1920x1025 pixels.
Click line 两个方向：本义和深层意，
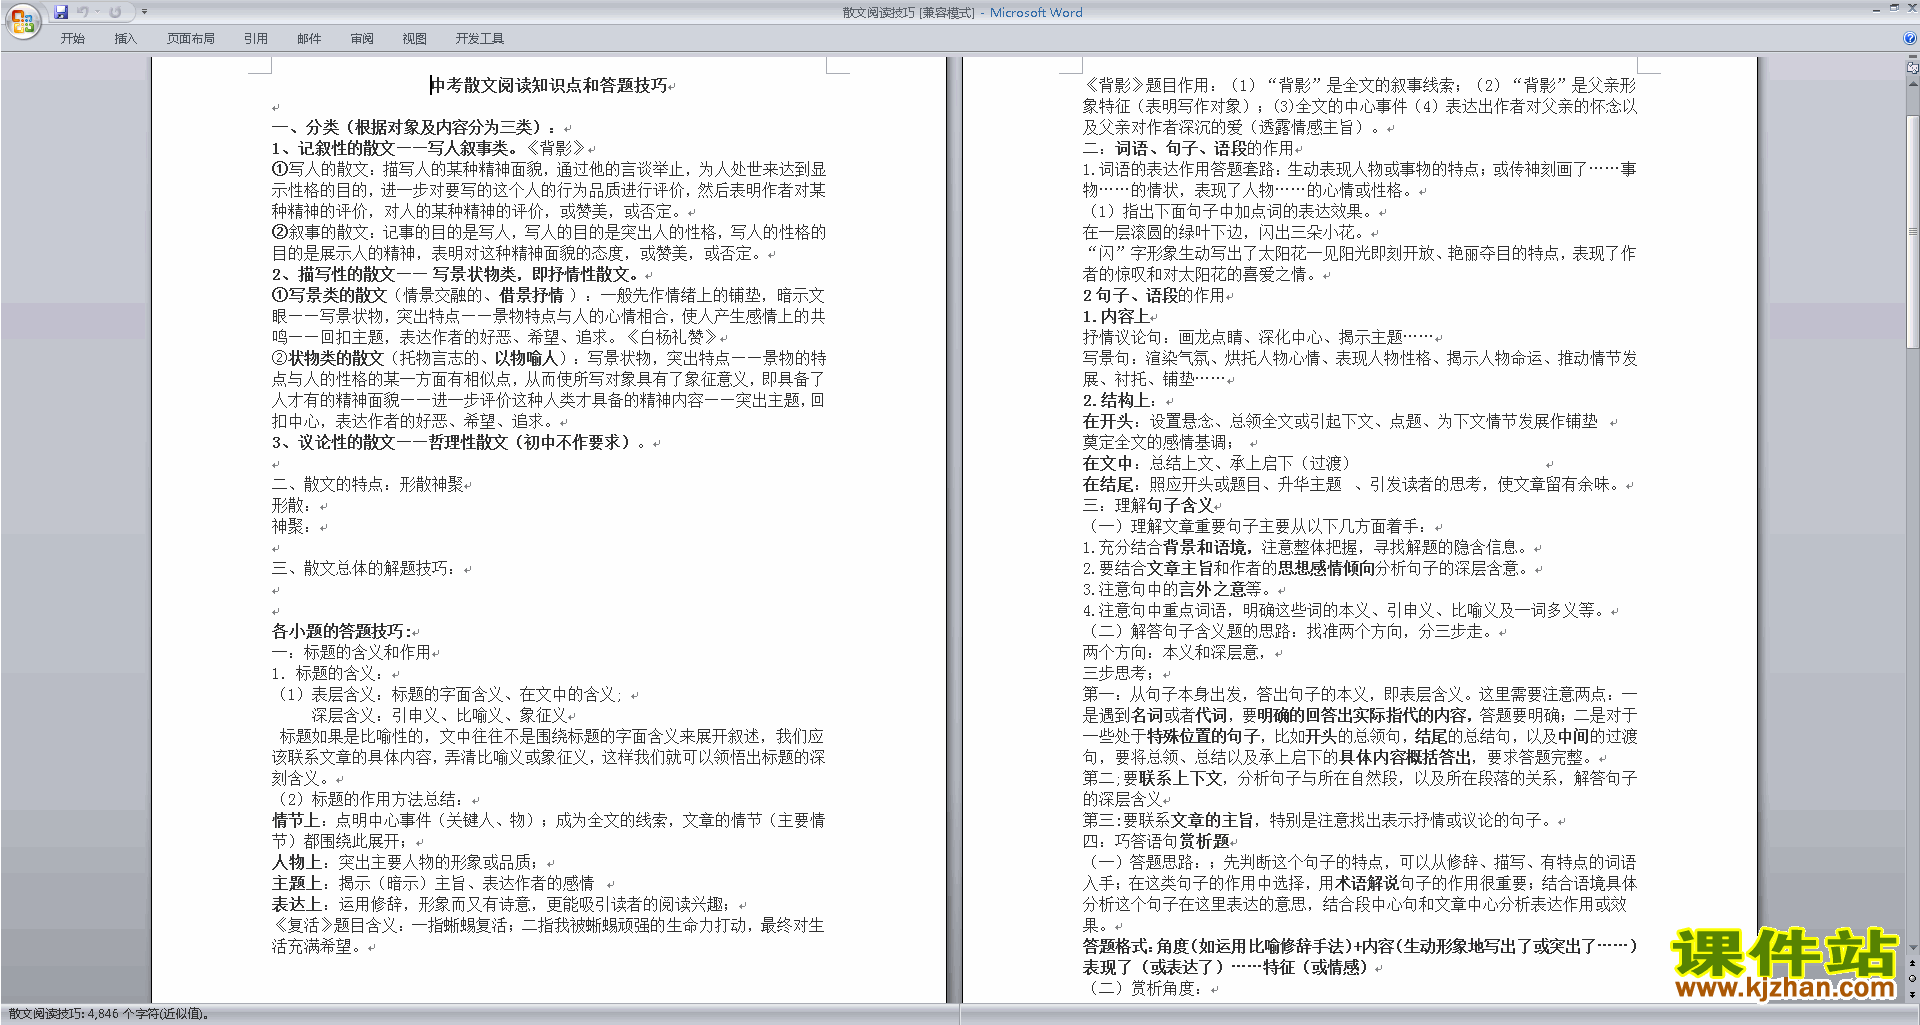point(1175,653)
